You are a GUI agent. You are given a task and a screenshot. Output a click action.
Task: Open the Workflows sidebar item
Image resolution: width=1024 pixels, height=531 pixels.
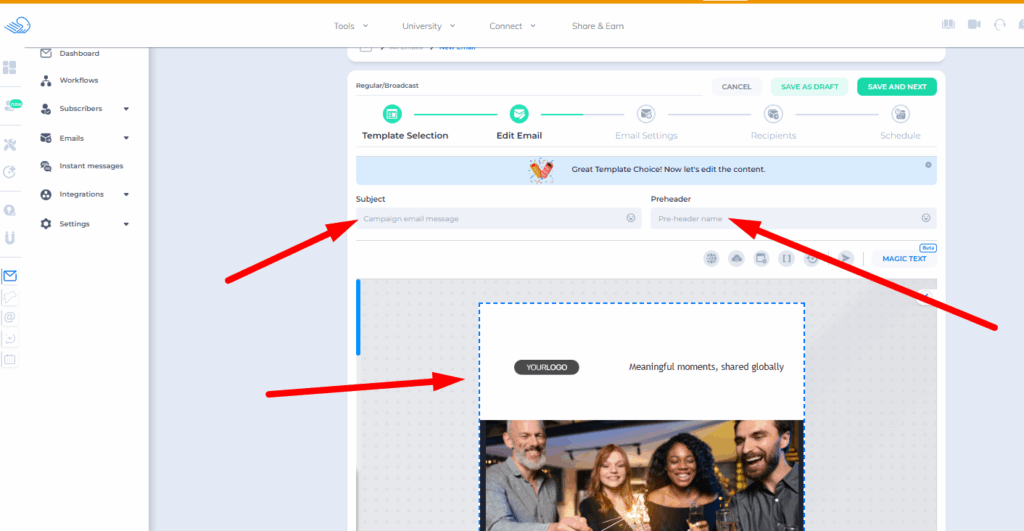(78, 80)
